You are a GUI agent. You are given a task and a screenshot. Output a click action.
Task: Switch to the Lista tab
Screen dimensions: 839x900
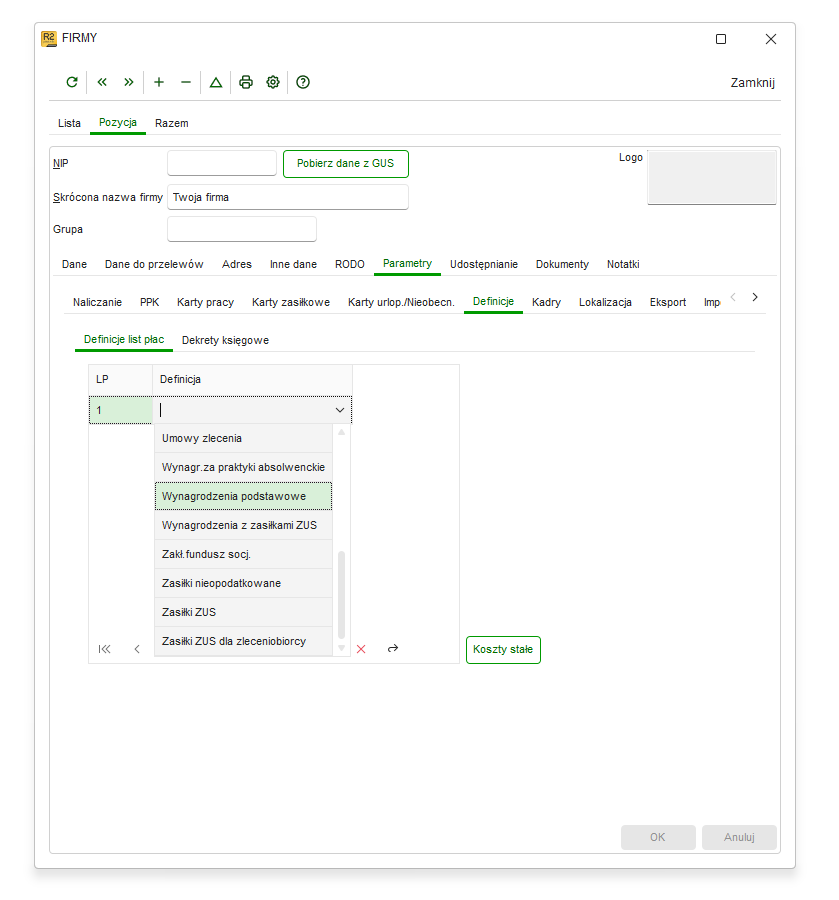[69, 123]
